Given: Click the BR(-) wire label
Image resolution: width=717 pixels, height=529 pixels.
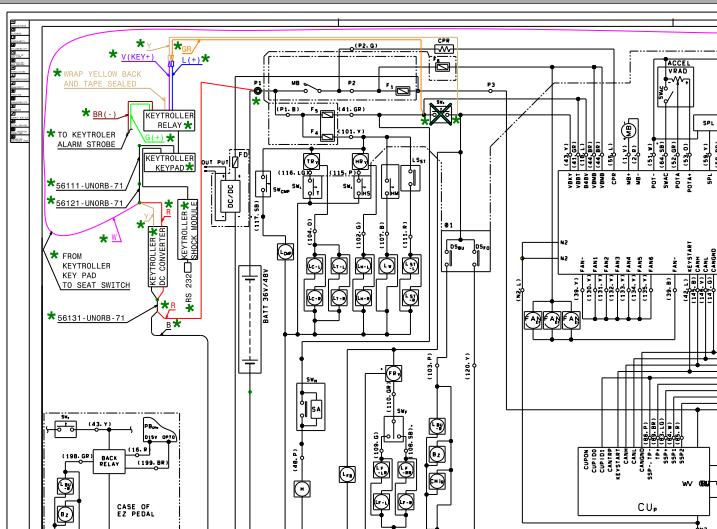Looking at the screenshot, I should pos(105,114).
